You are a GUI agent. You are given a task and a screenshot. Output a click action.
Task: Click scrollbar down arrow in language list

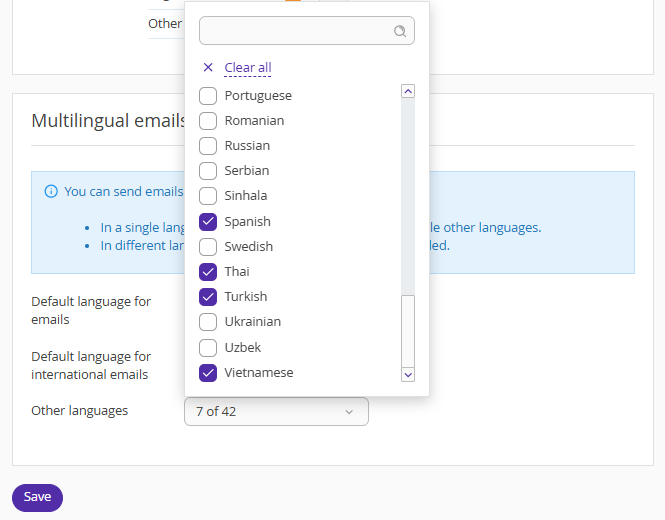point(408,374)
